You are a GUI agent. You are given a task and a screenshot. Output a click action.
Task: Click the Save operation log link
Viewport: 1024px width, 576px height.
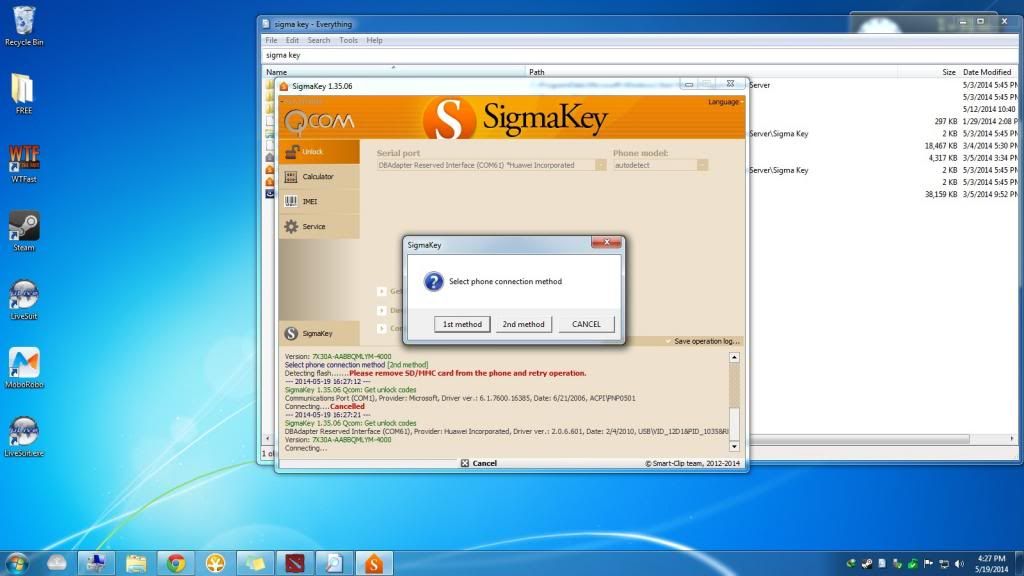pyautogui.click(x=706, y=341)
